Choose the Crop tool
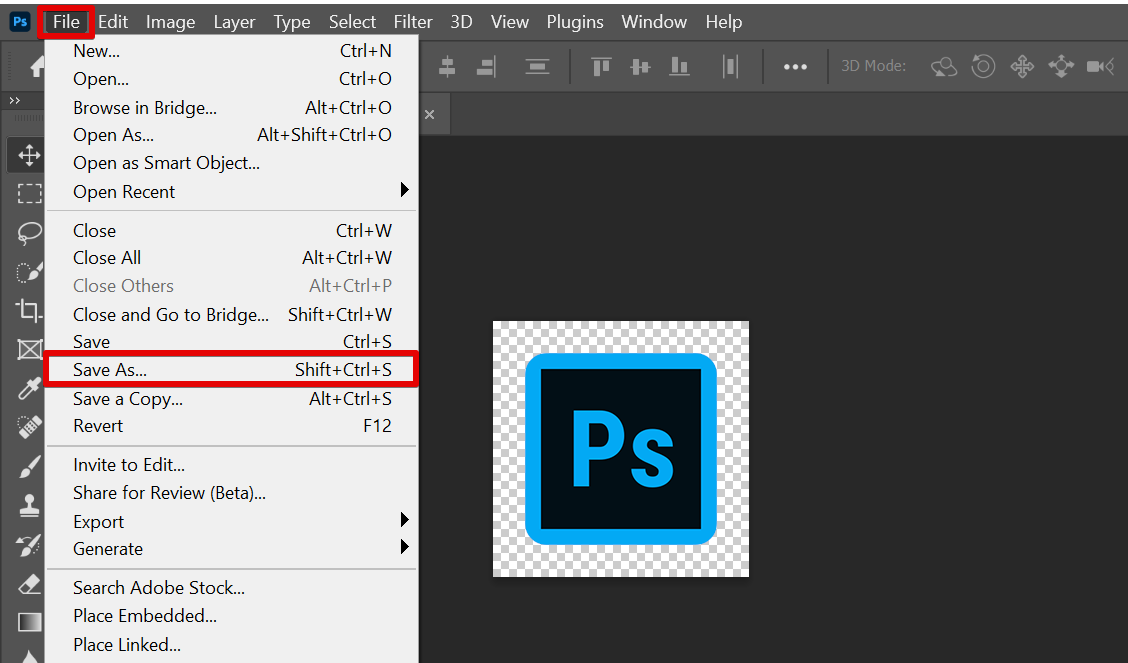Viewport: 1128px width, 663px height. [29, 310]
